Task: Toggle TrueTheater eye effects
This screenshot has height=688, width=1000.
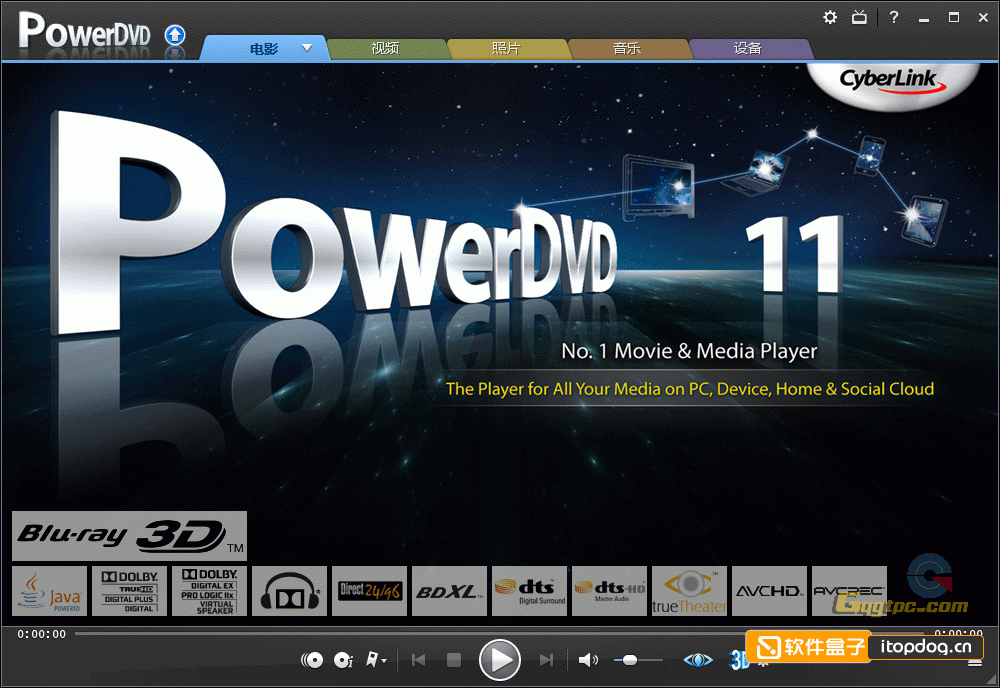Action: 698,660
